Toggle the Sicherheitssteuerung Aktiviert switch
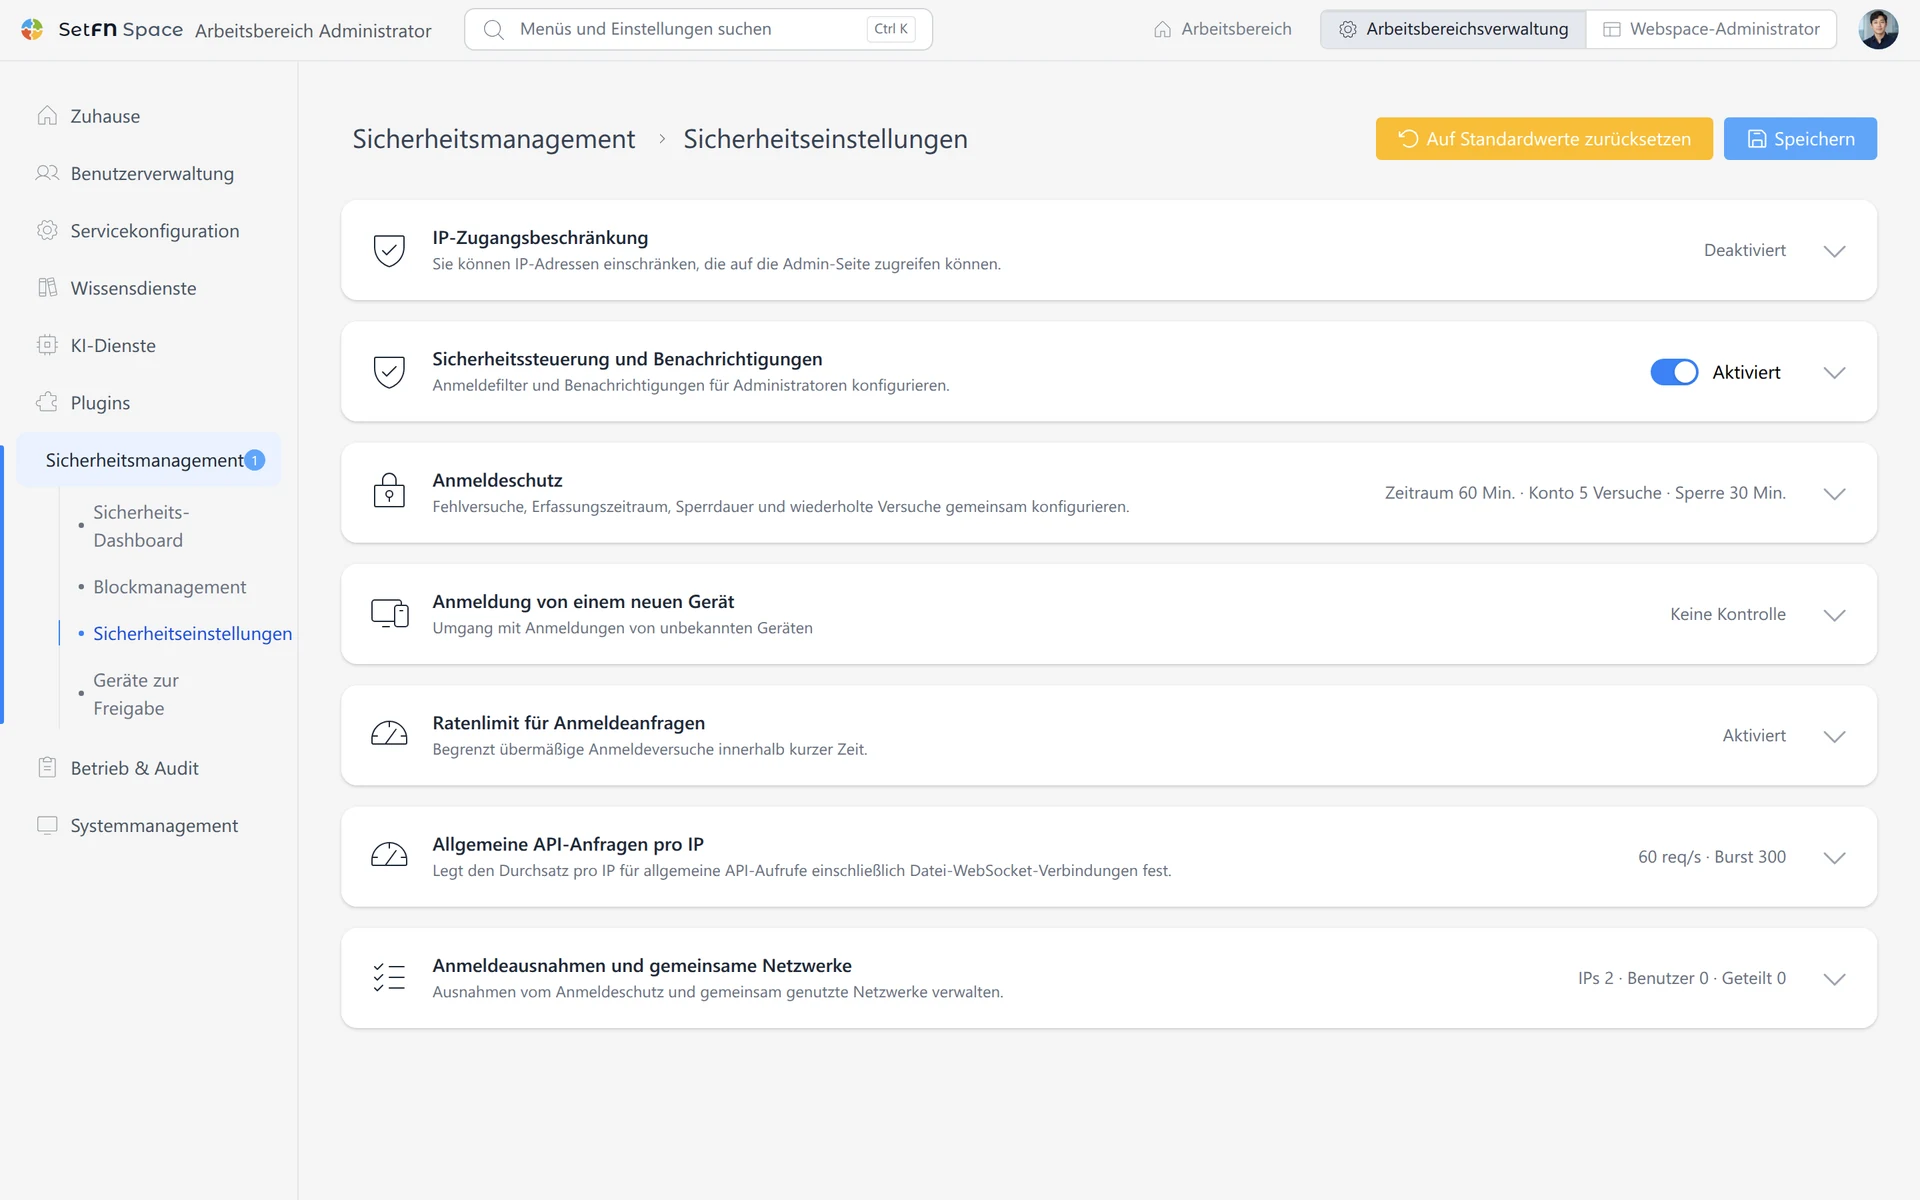The width and height of the screenshot is (1920, 1200). (x=1674, y=372)
